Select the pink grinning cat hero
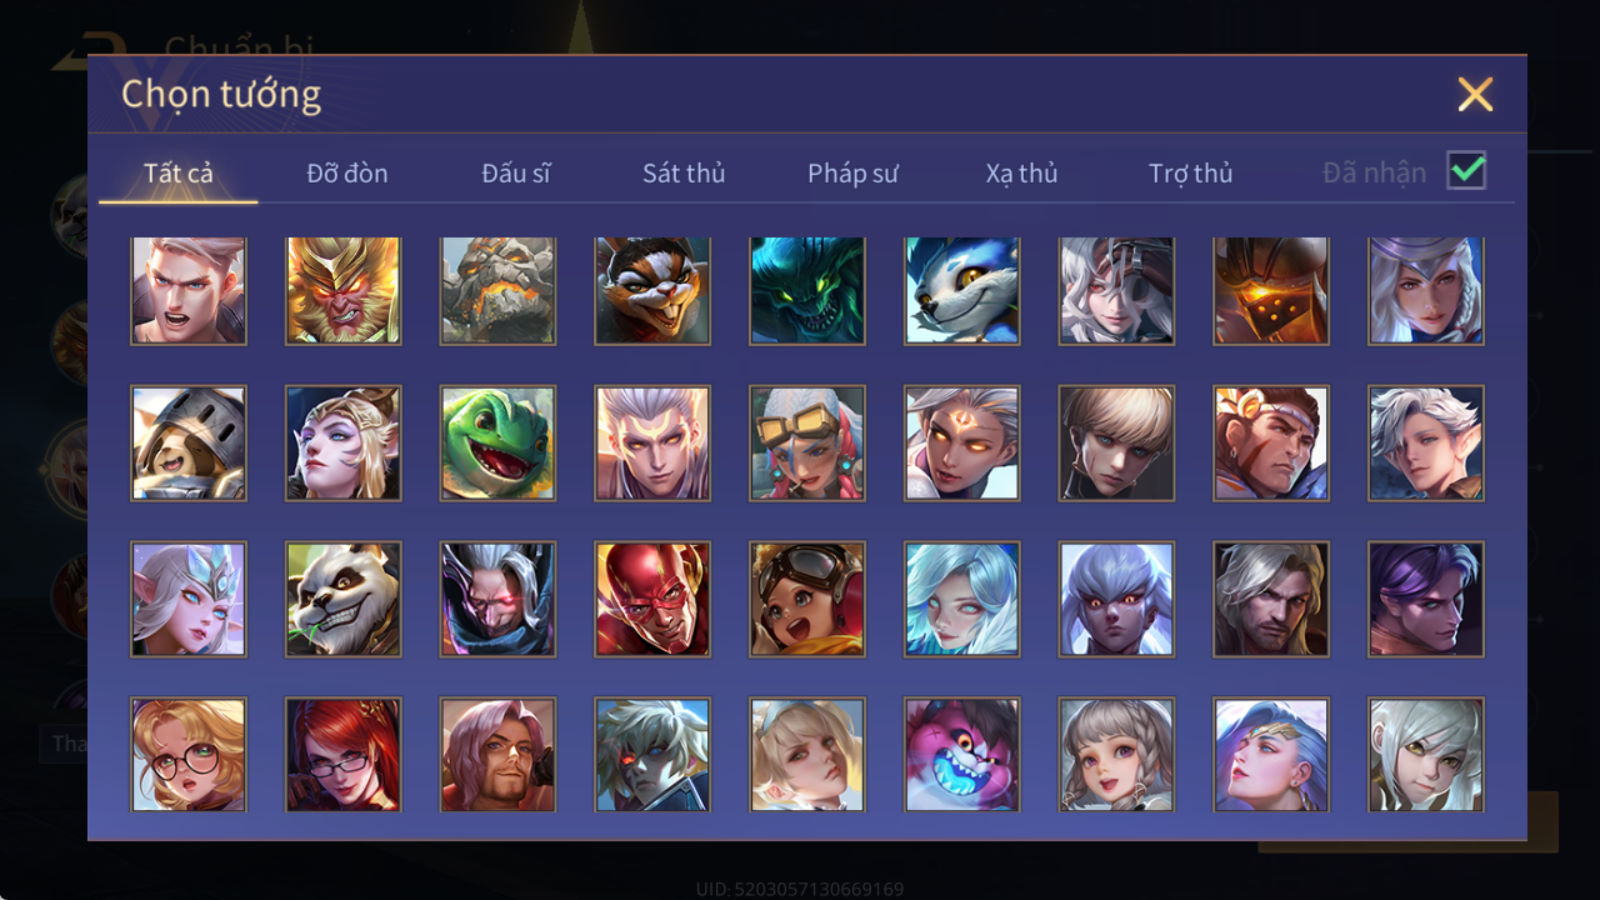1600x900 pixels. coord(962,754)
